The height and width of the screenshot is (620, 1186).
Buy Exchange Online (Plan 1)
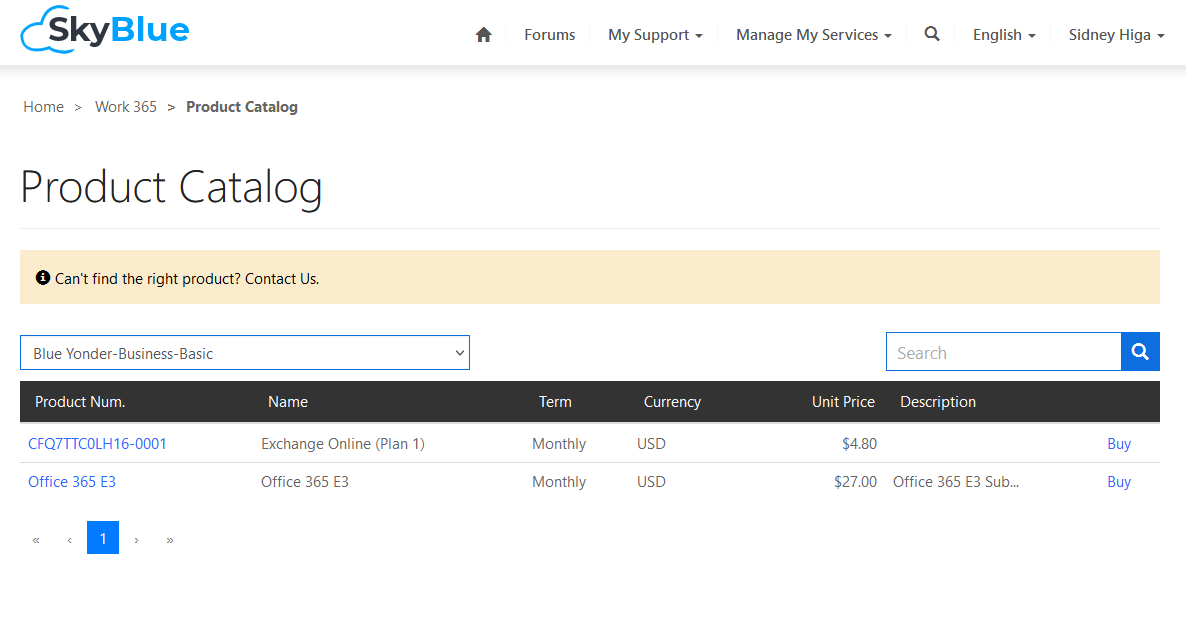tap(1119, 444)
